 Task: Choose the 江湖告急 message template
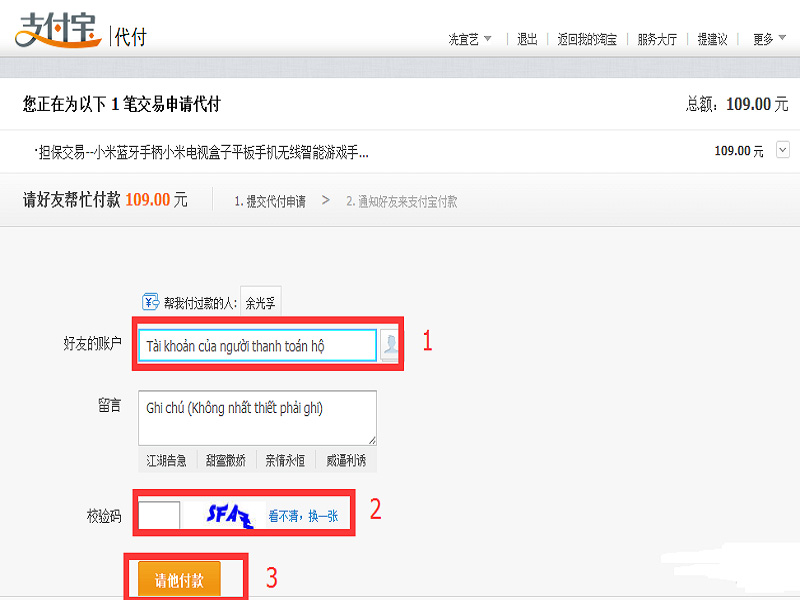tap(166, 461)
